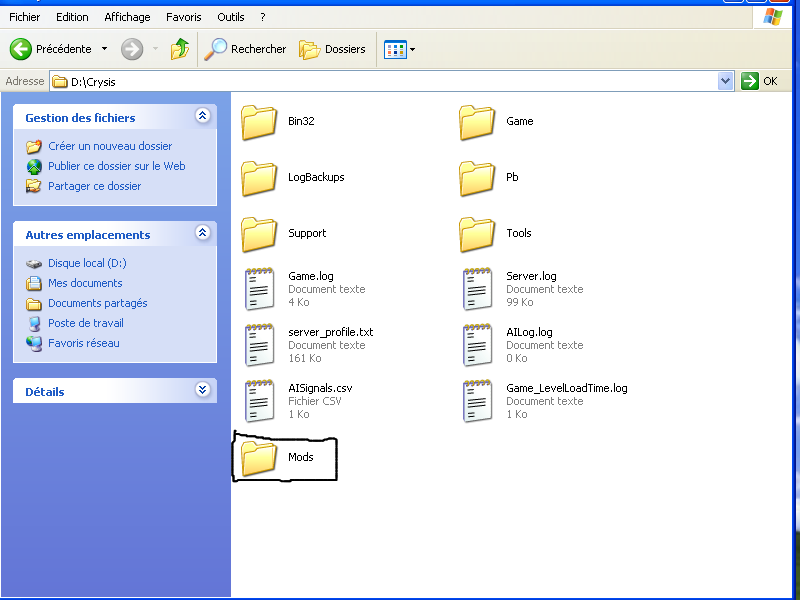Toggle the Dossiers folders pane
The width and height of the screenshot is (800, 600).
[x=333, y=49]
